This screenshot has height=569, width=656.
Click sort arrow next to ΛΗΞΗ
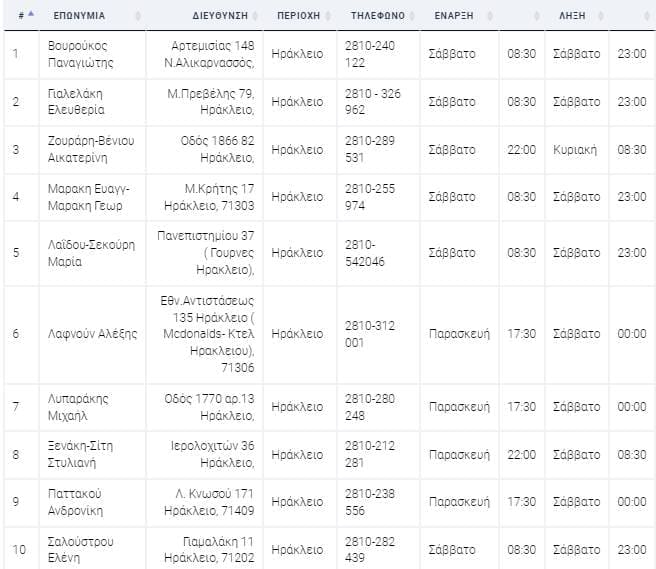point(601,16)
